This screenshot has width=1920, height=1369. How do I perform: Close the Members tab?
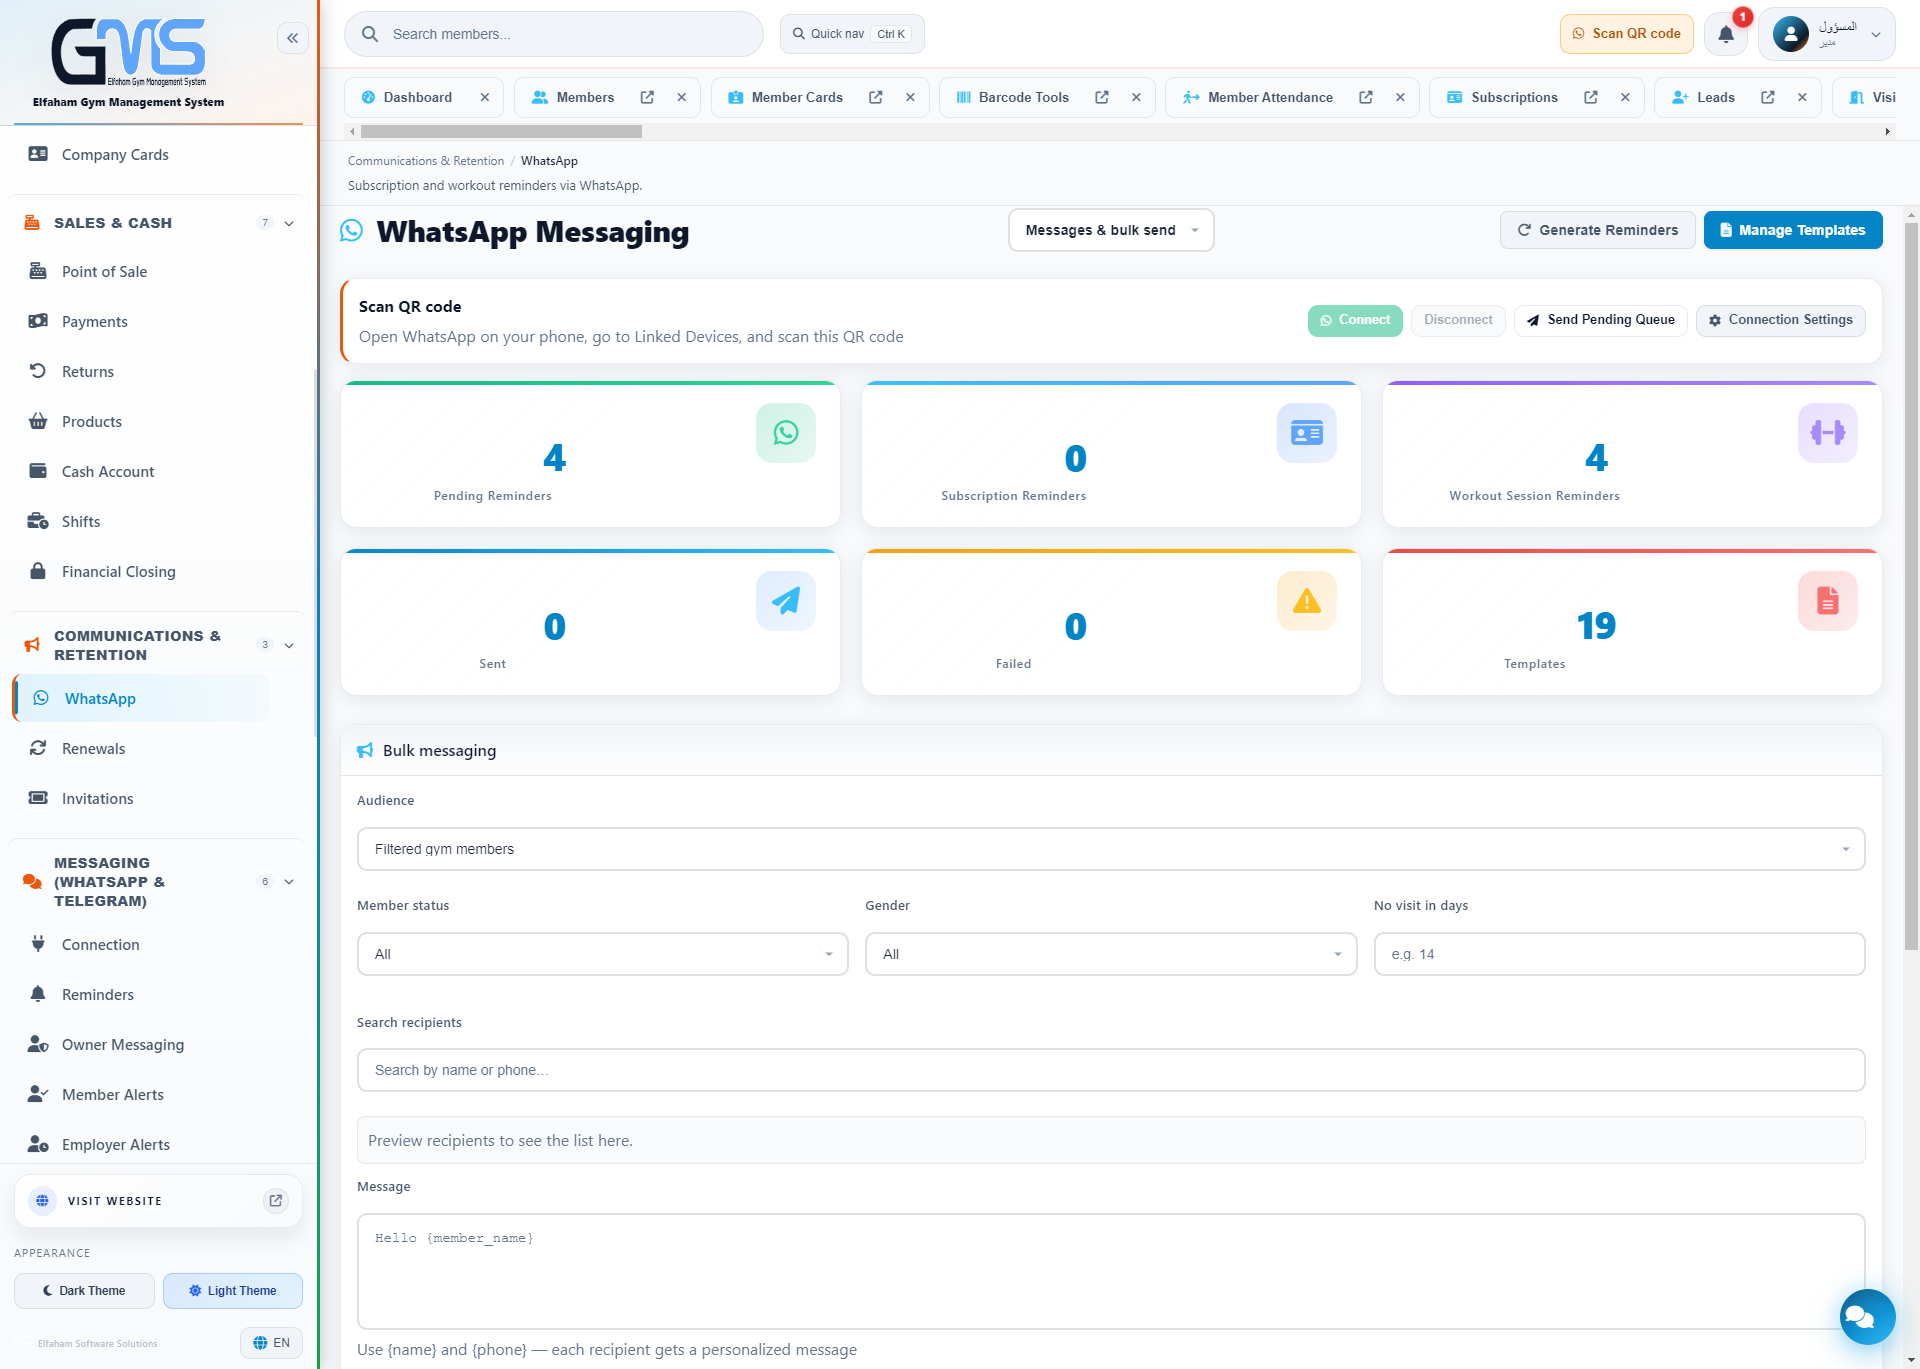pos(681,97)
